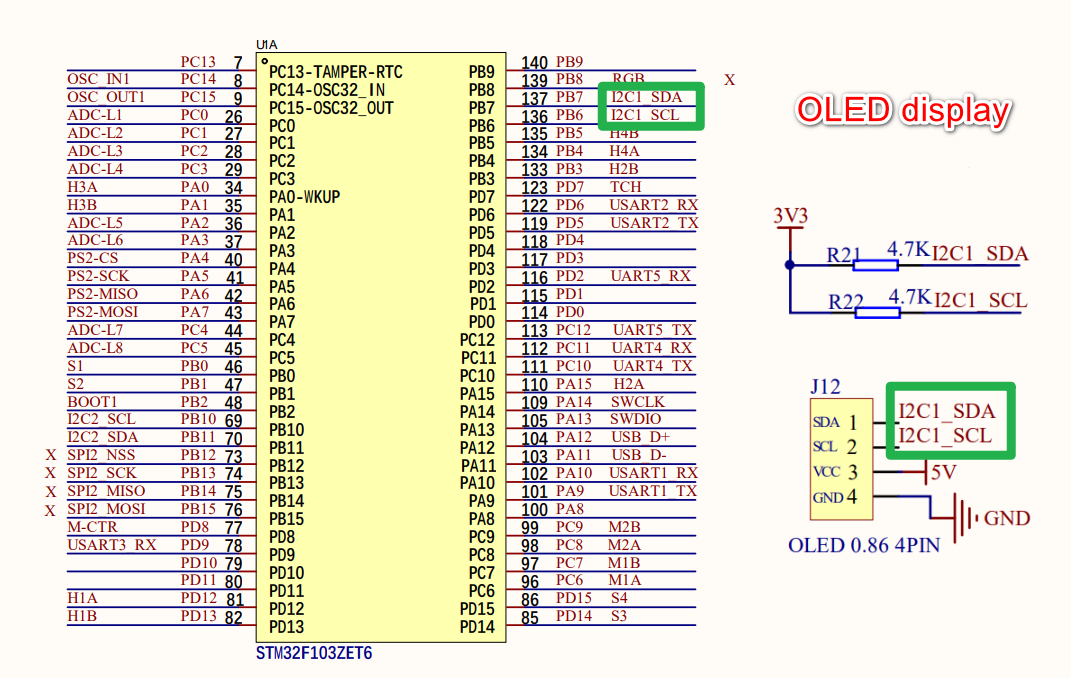Click the USART2_RX net label
This screenshot has width=1071, height=678.
pyautogui.click(x=654, y=205)
